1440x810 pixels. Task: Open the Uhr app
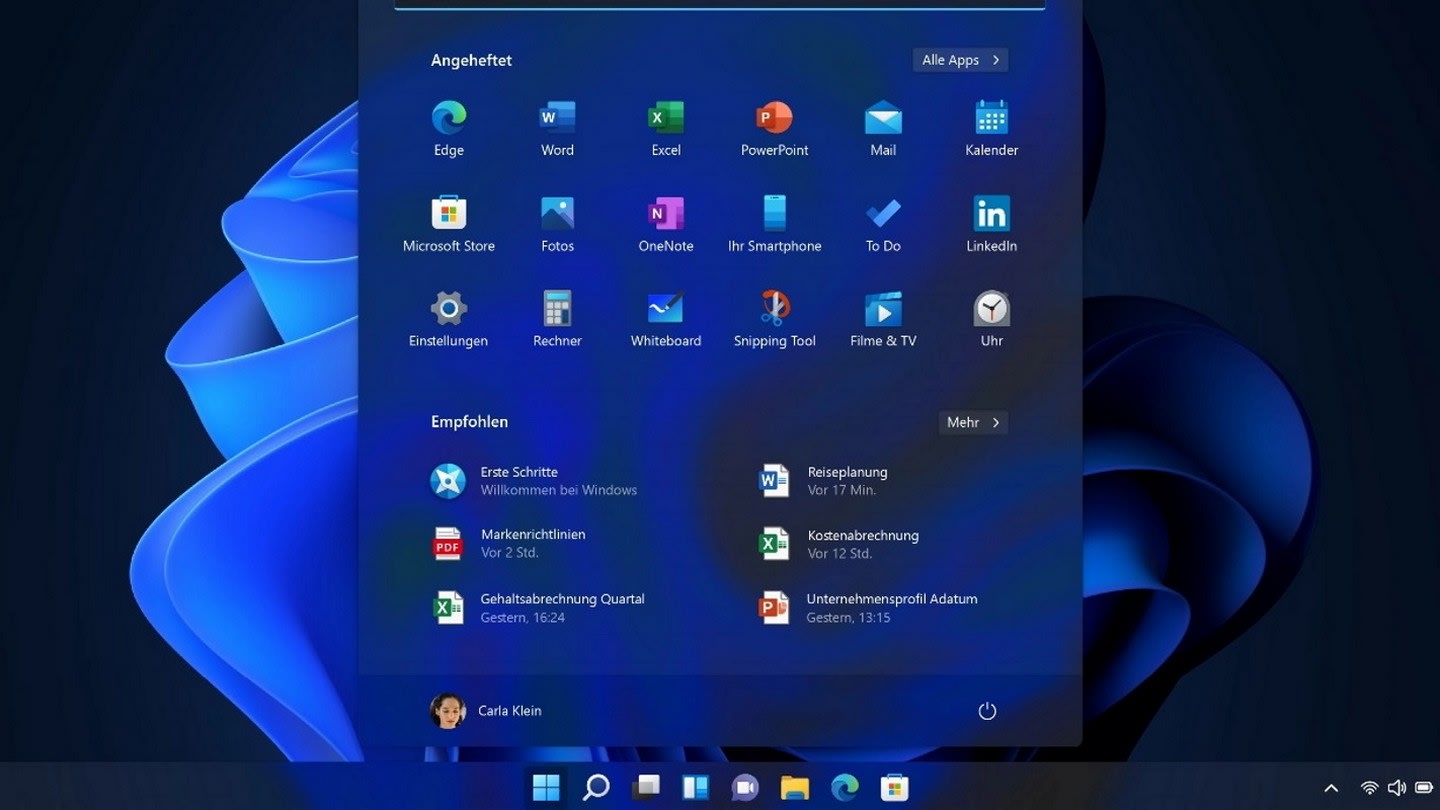pos(990,310)
